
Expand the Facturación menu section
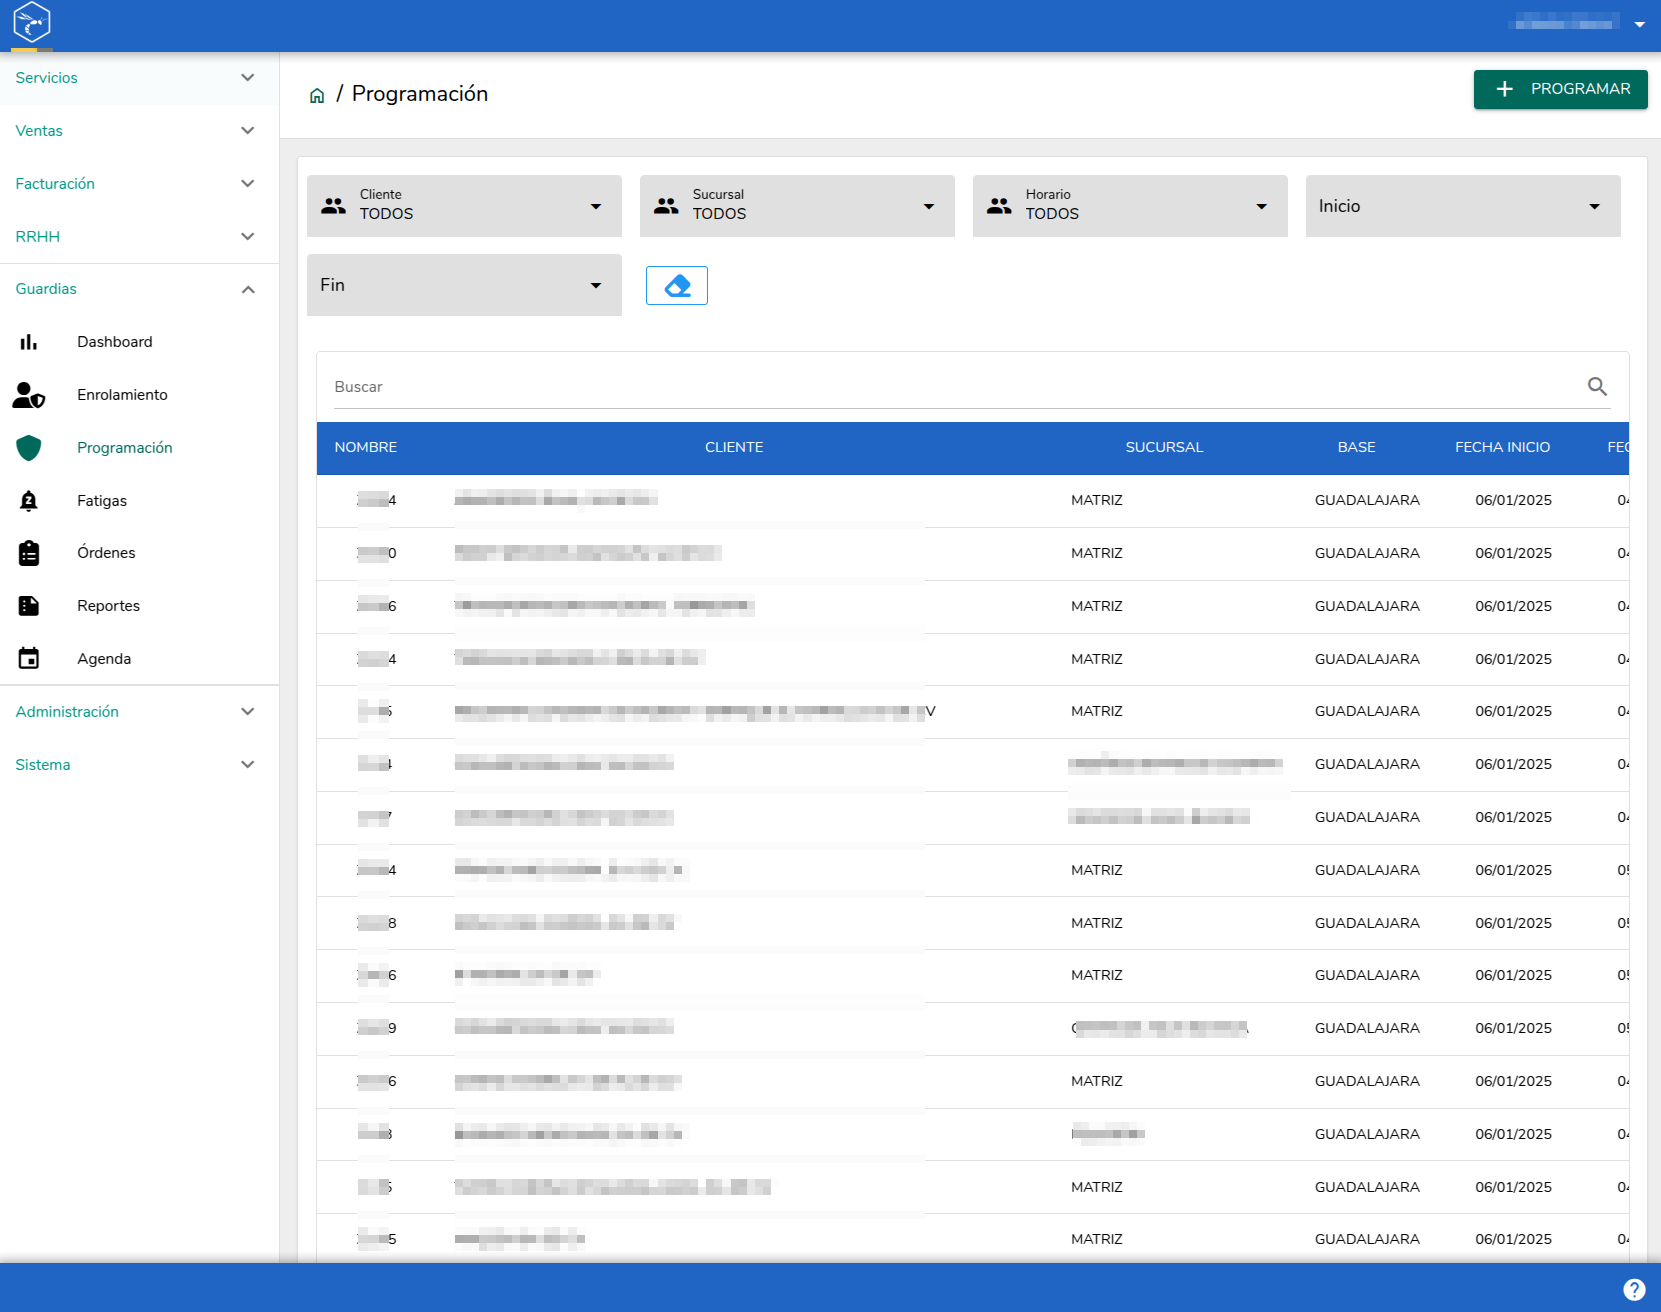tap(139, 184)
